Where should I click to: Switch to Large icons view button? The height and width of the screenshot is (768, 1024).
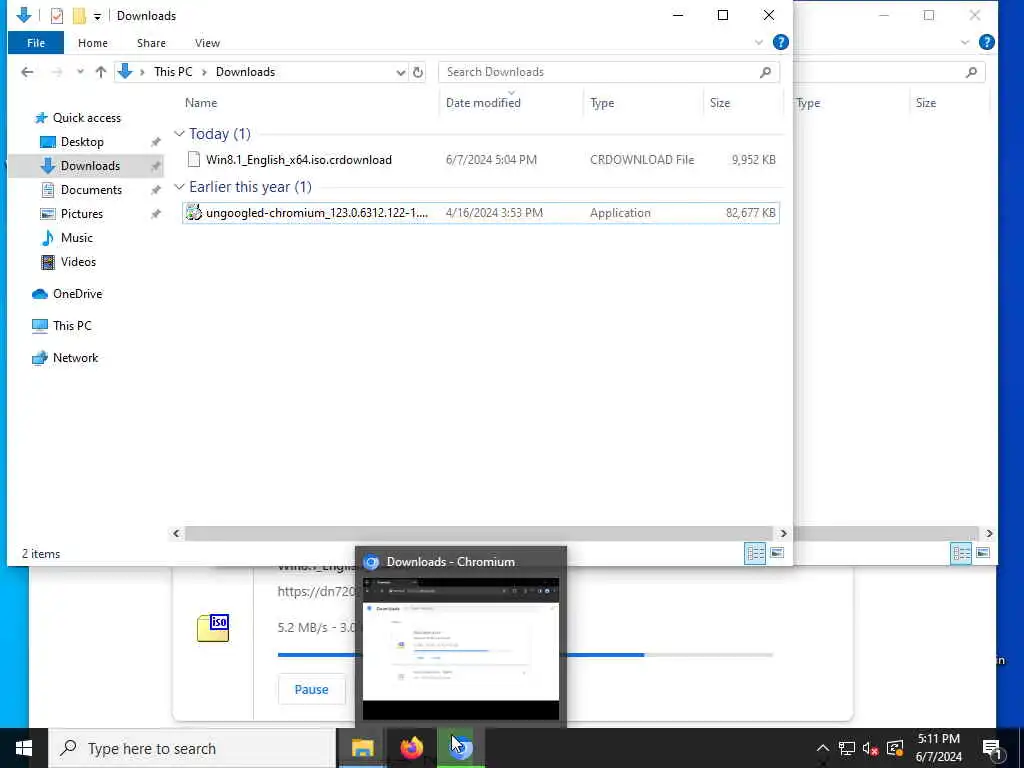coord(776,553)
